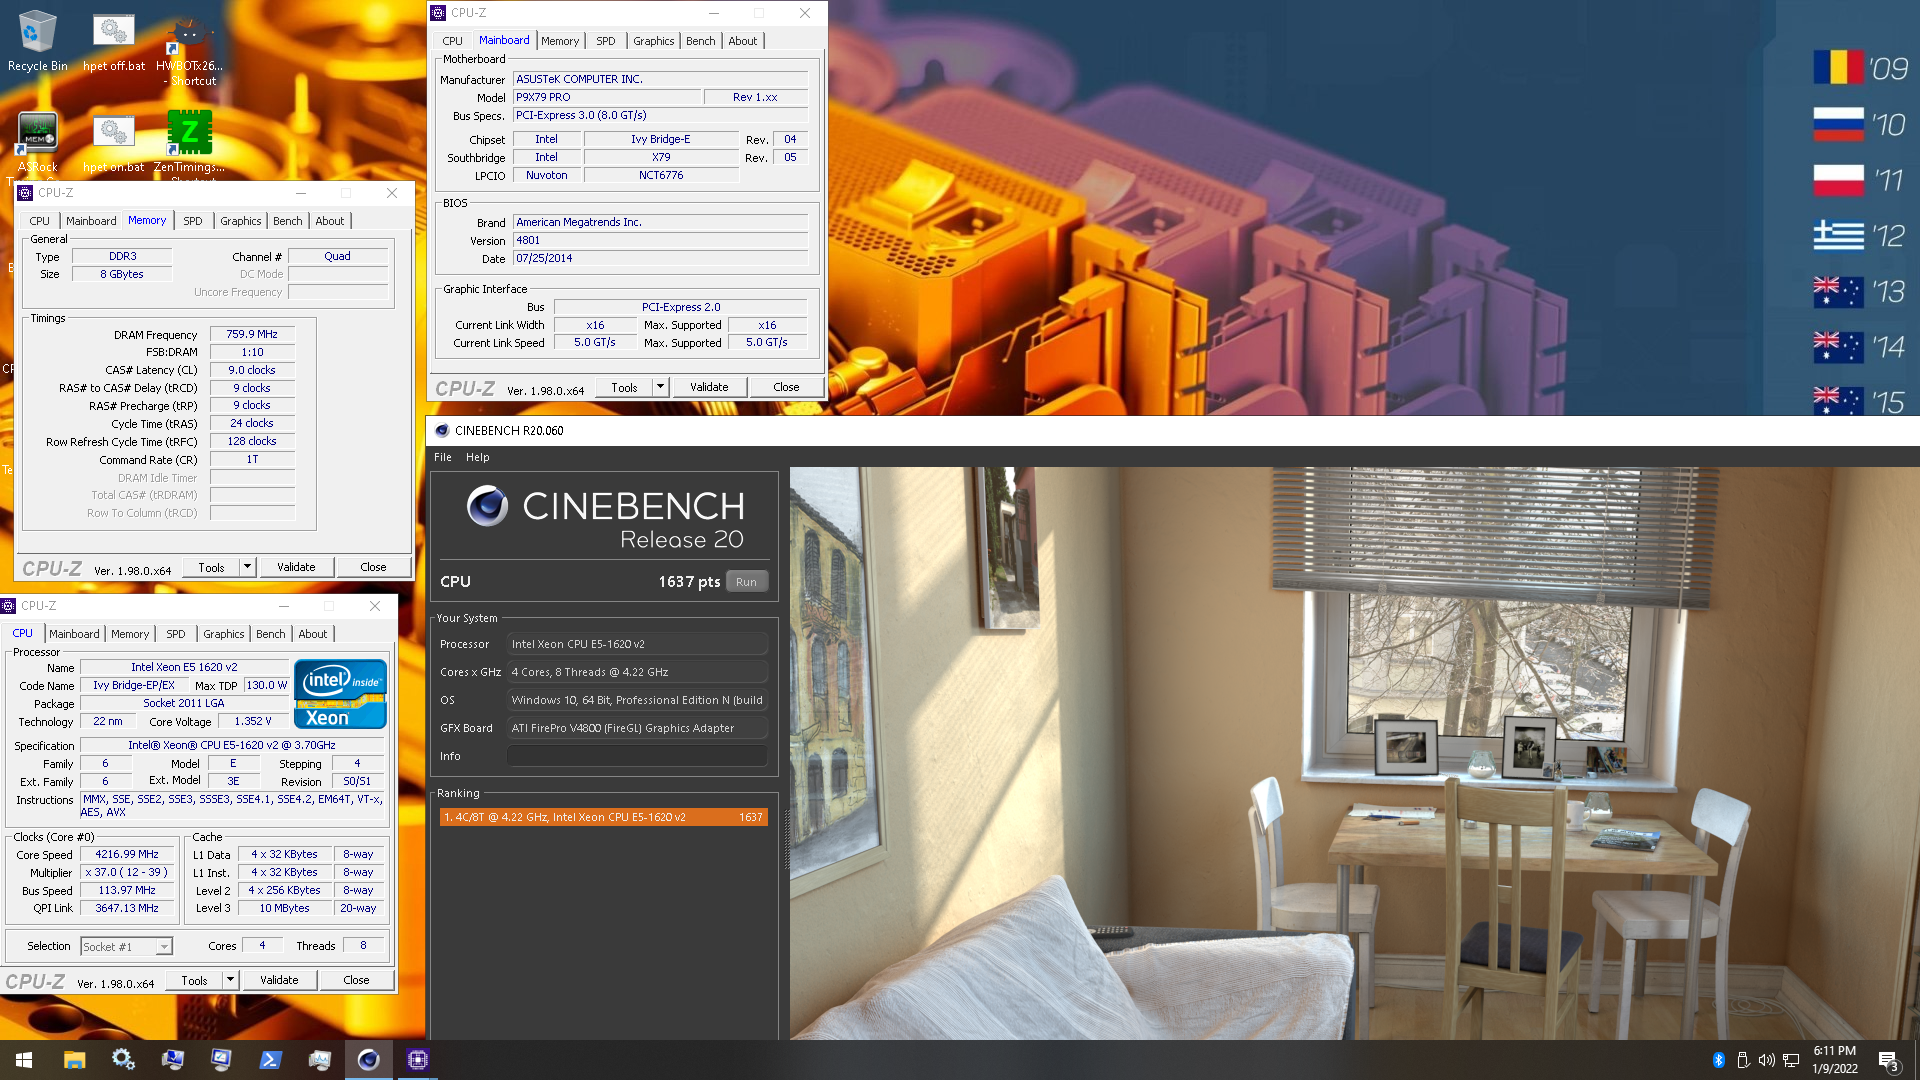Viewport: 1920px width, 1080px height.
Task: Click Cinebench score 1637 pts
Action: coord(689,582)
